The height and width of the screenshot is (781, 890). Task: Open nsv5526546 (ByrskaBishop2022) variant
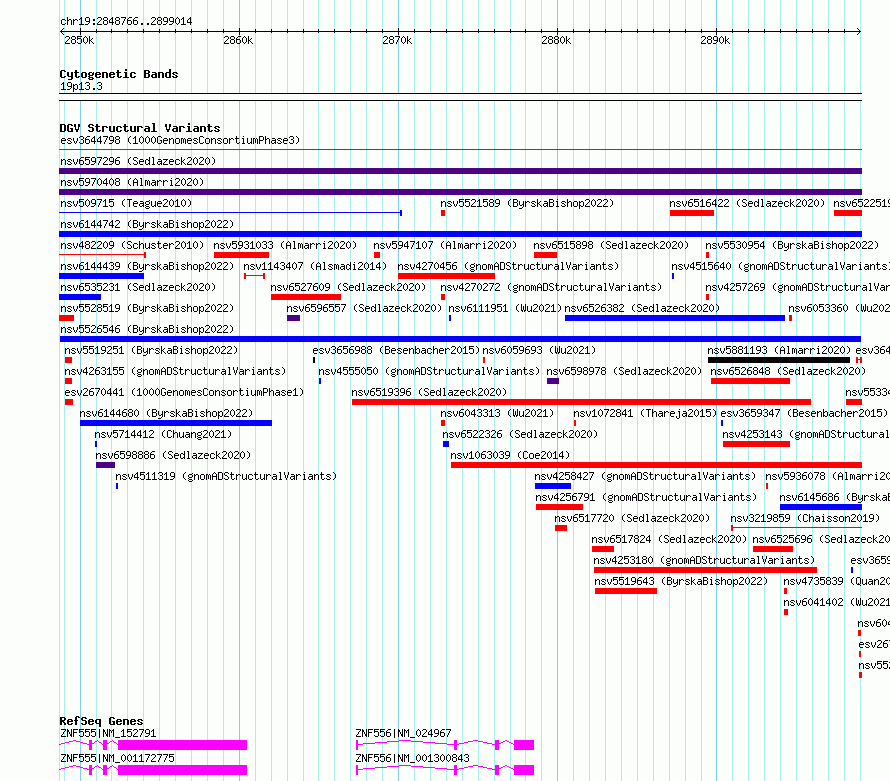pos(147,329)
